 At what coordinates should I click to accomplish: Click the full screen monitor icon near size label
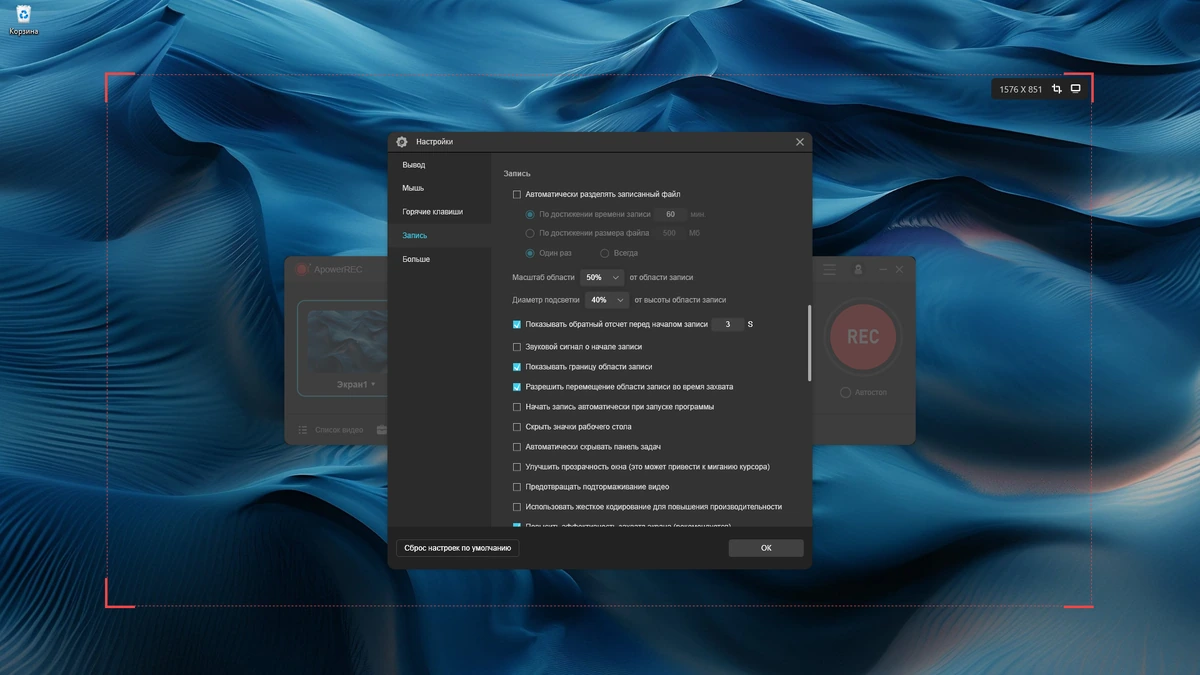click(x=1076, y=89)
